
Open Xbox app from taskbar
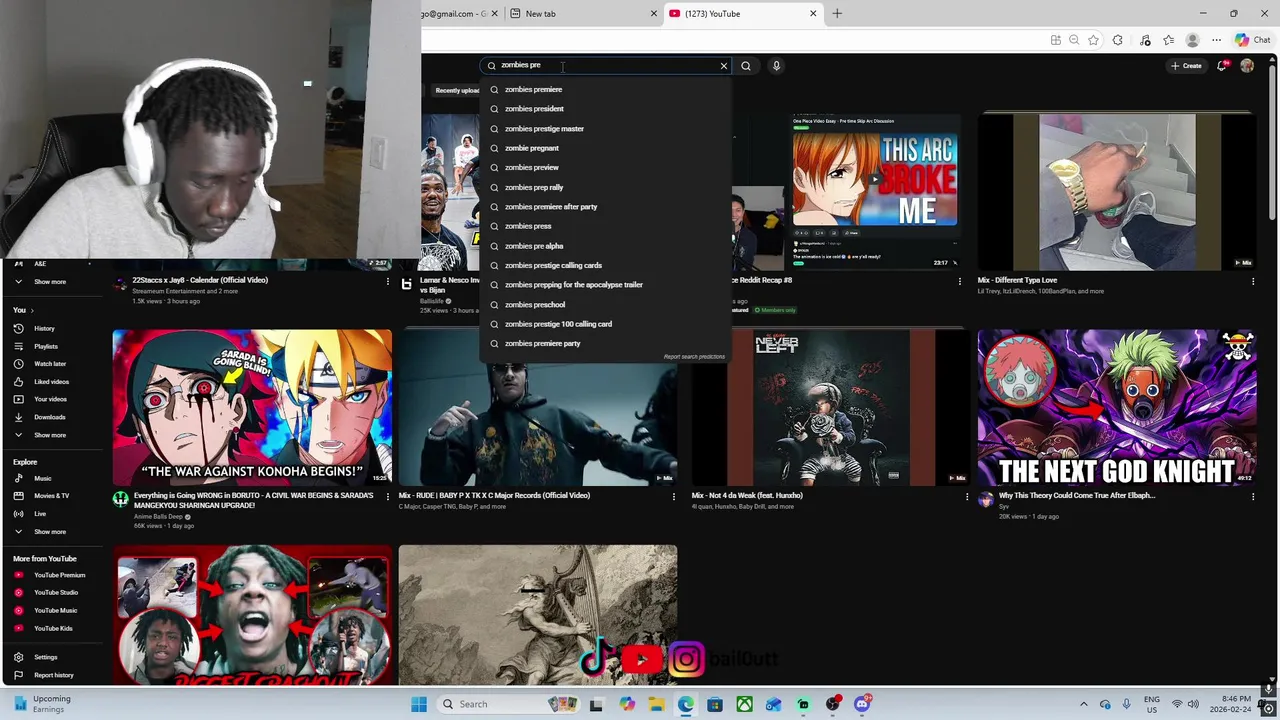[x=745, y=704]
